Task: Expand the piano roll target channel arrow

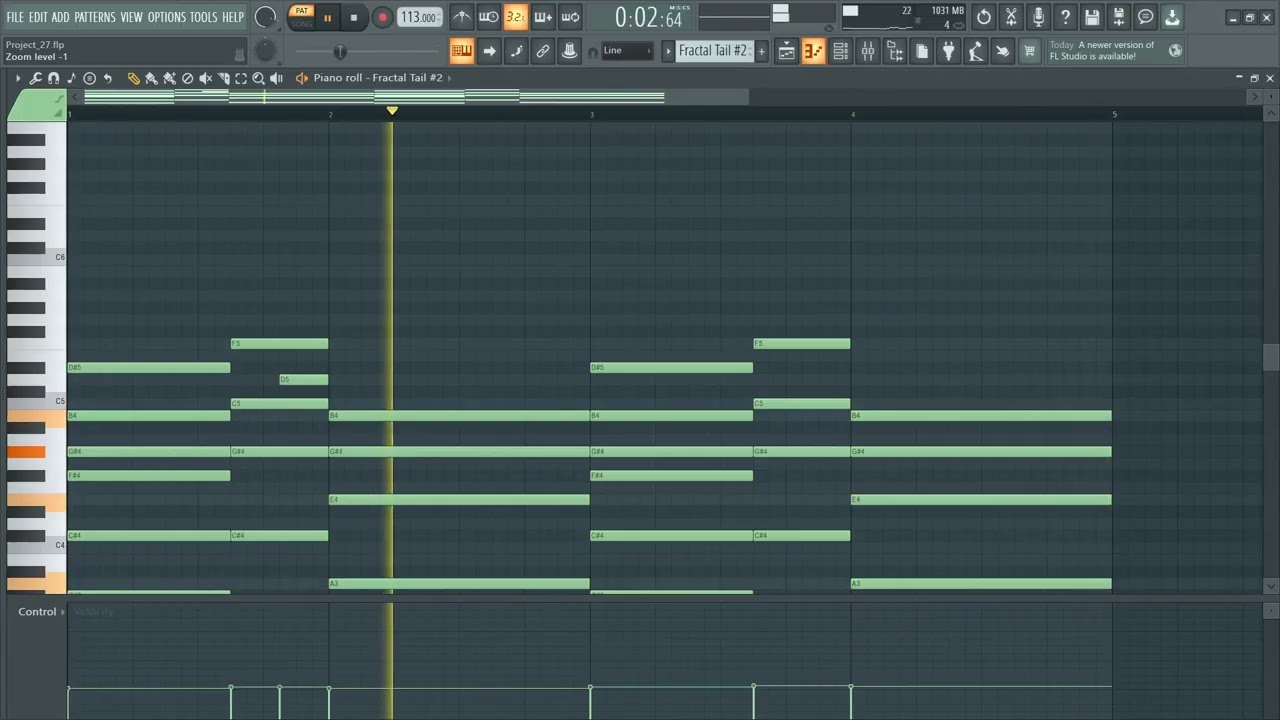Action: point(449,78)
